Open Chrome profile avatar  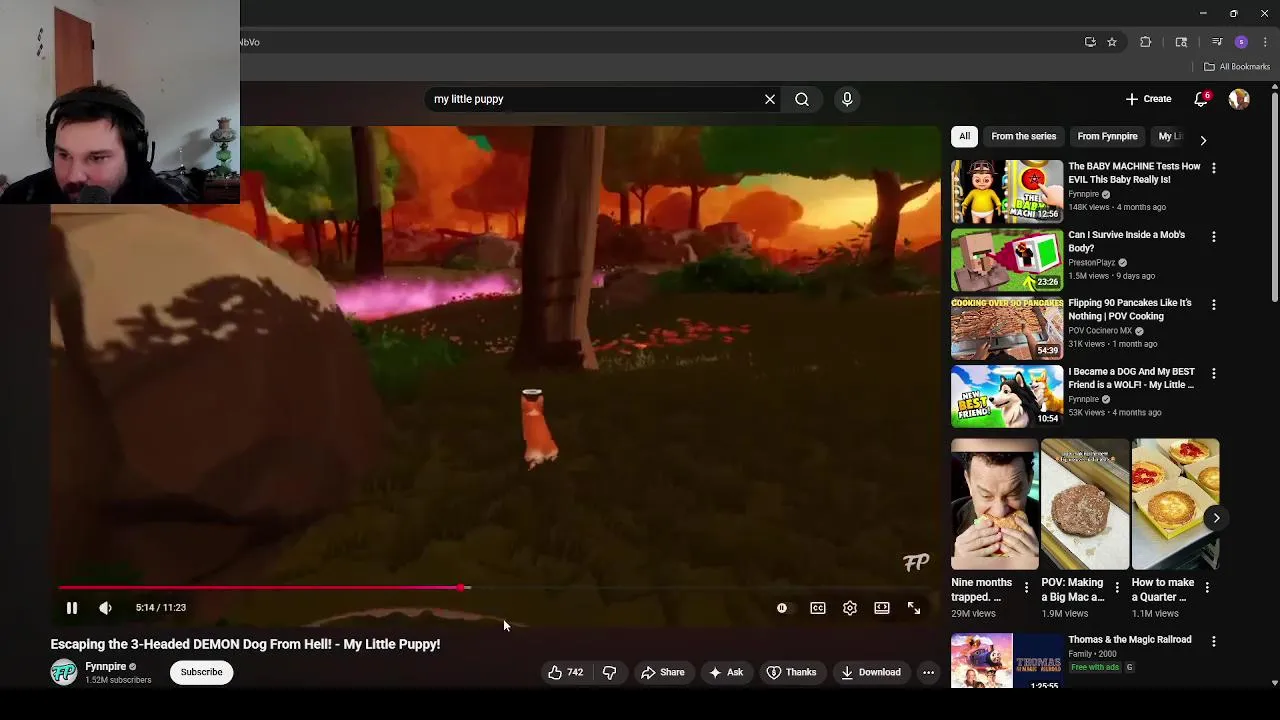(1241, 42)
